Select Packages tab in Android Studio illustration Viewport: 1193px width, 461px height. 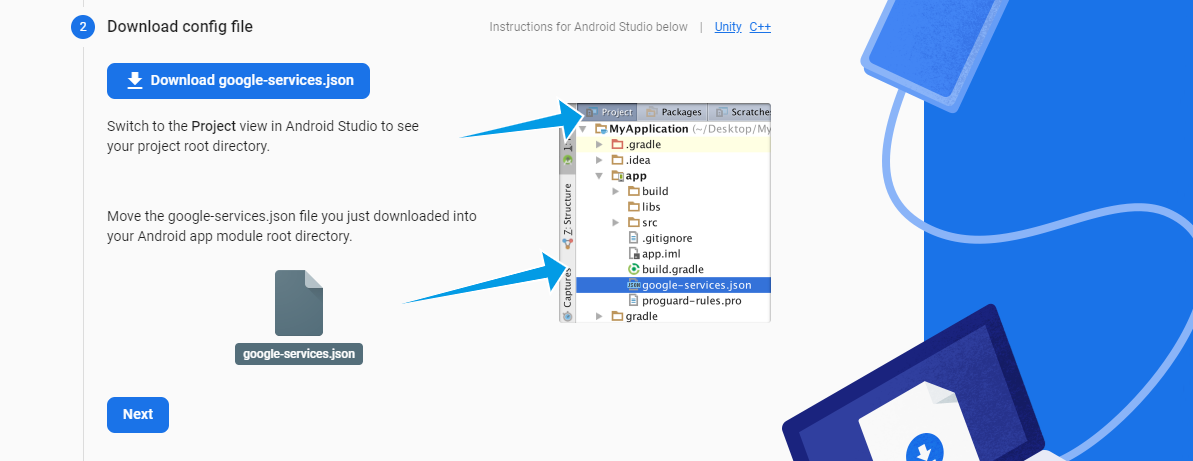pos(673,112)
